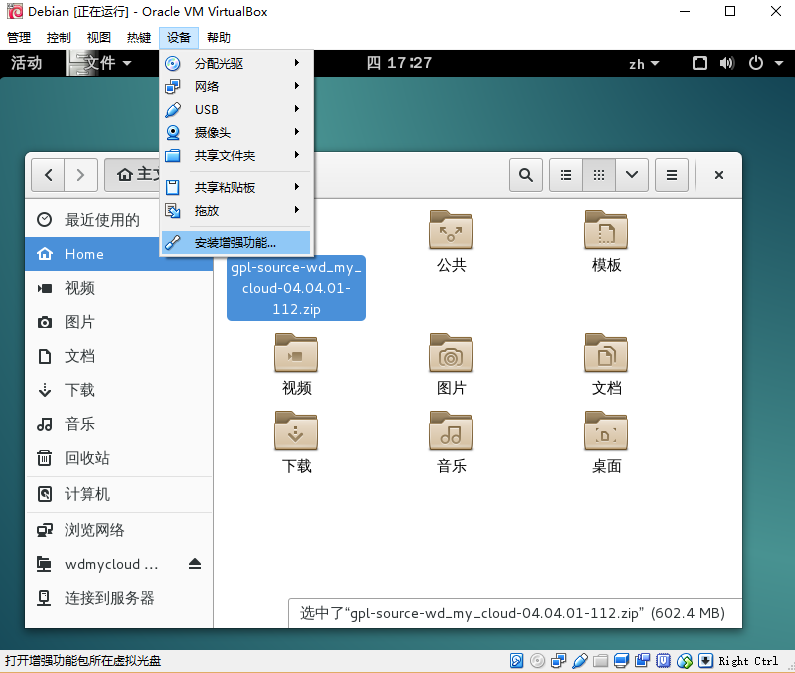This screenshot has width=795, height=673.
Task: Open the 视图 menu
Action: pos(98,38)
